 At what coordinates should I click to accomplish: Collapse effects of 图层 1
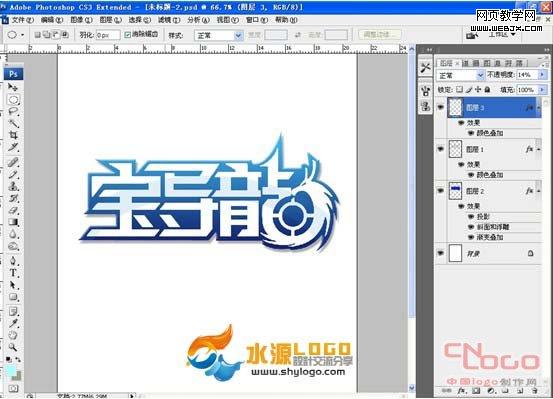[539, 150]
